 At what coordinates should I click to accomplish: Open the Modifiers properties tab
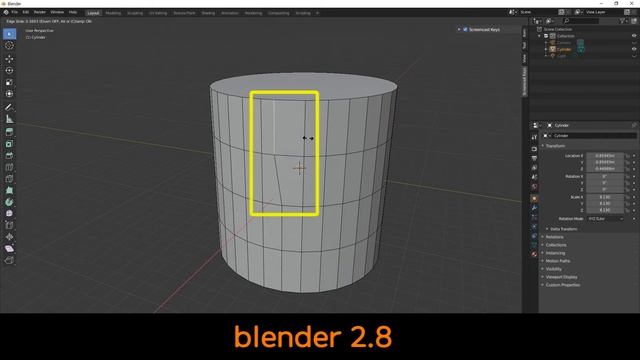(x=534, y=208)
